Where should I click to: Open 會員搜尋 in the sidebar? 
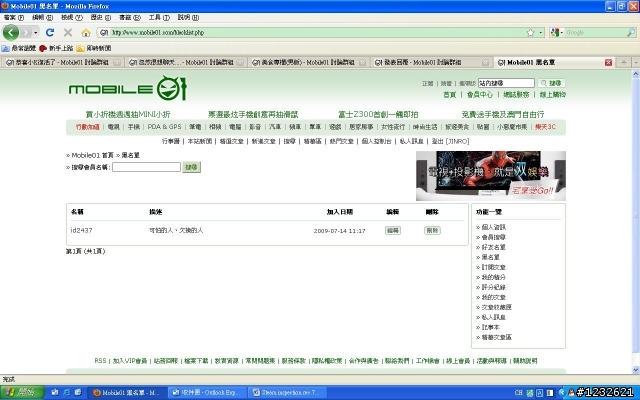click(493, 237)
